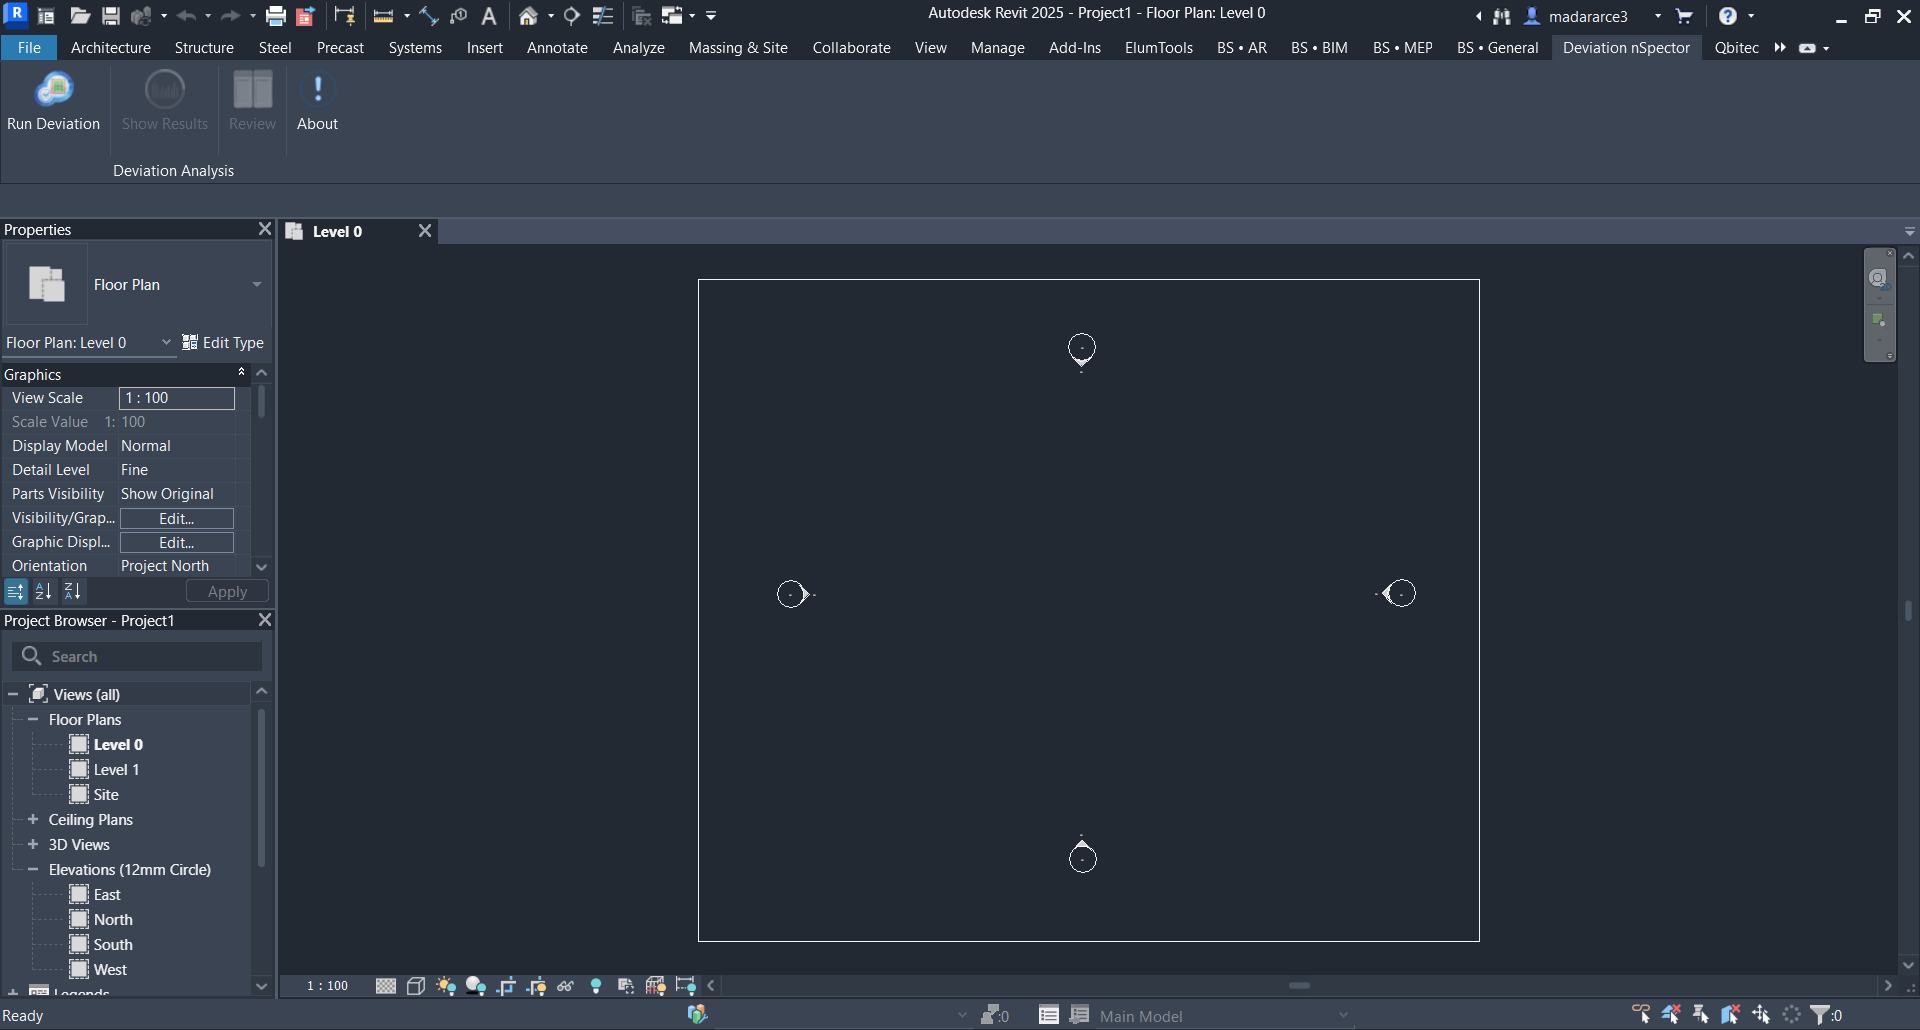Screen dimensions: 1920x1030
Task: Collapse the Views (all) tree node
Action: [13, 694]
